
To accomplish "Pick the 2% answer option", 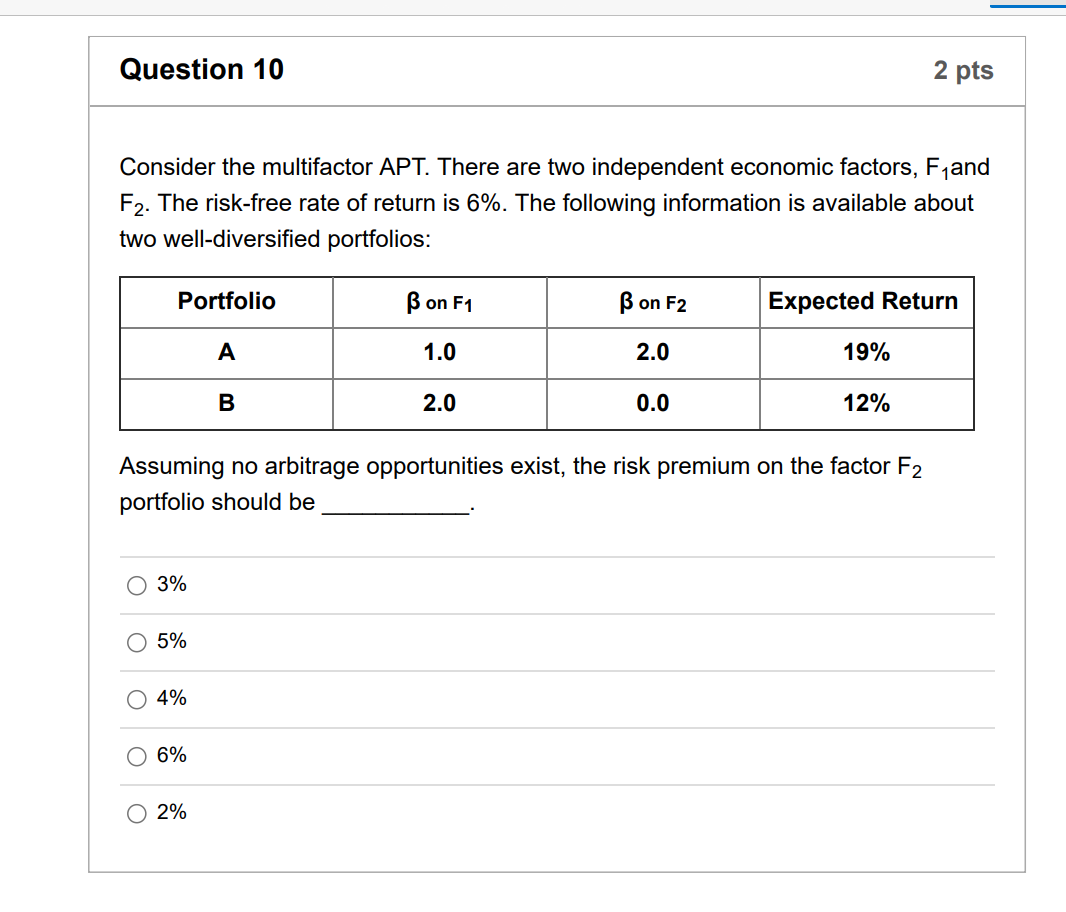I will [x=137, y=813].
